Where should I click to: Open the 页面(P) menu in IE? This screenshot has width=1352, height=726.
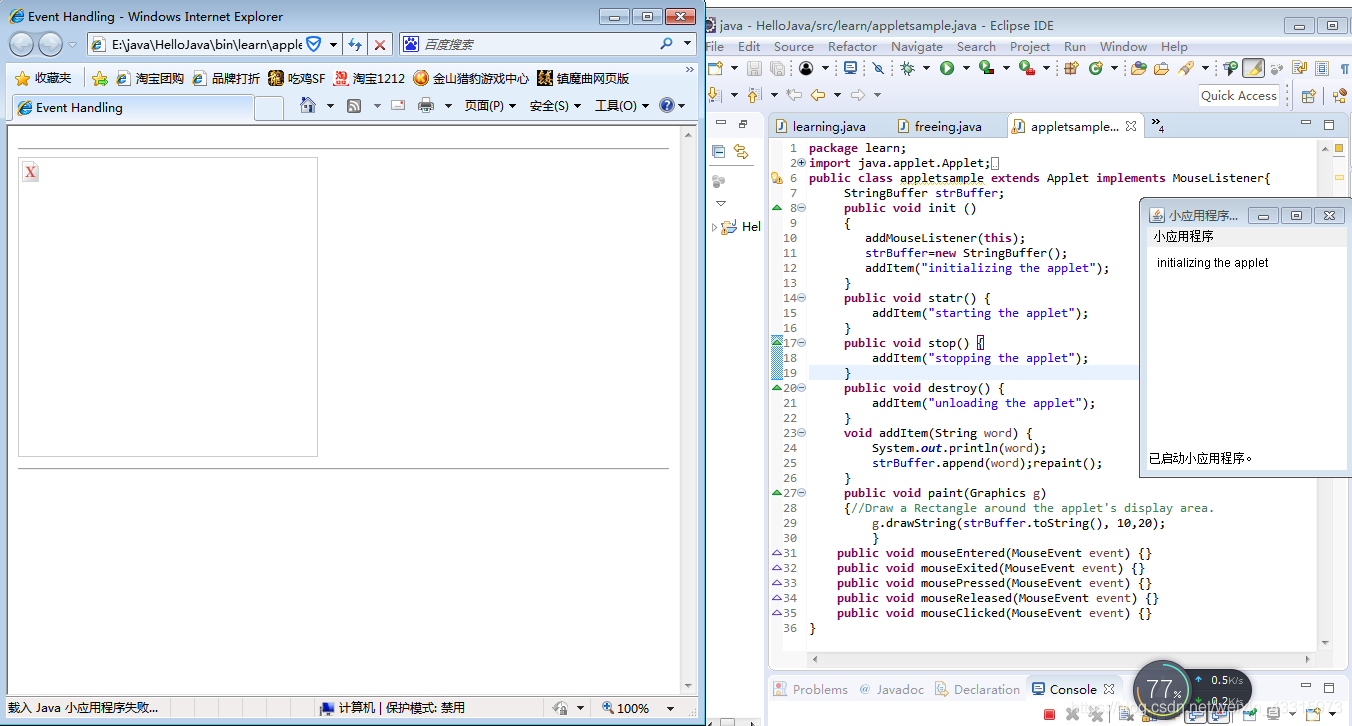490,106
